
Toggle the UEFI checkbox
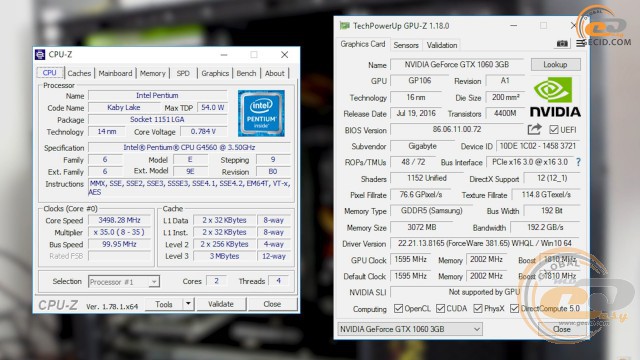tap(553, 130)
